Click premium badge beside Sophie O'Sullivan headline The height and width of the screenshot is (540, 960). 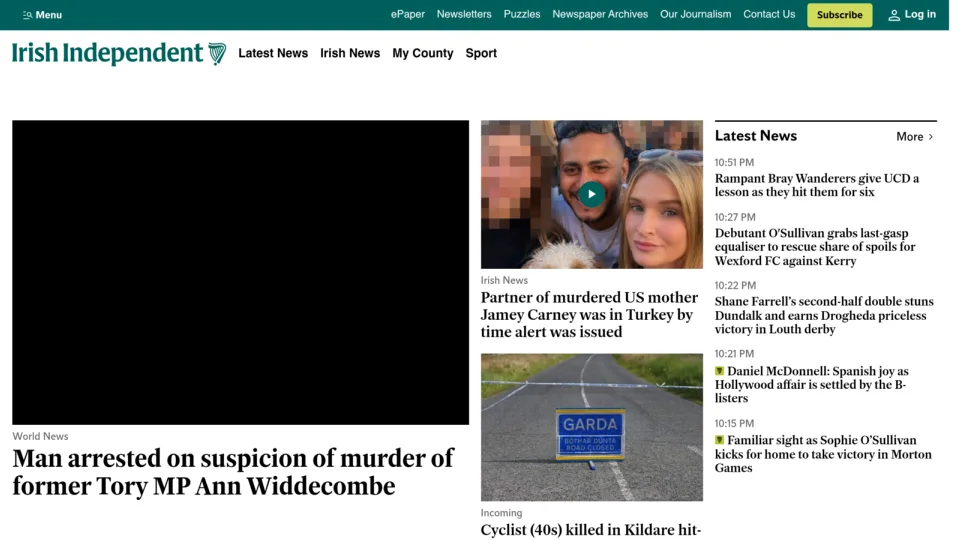coord(719,440)
